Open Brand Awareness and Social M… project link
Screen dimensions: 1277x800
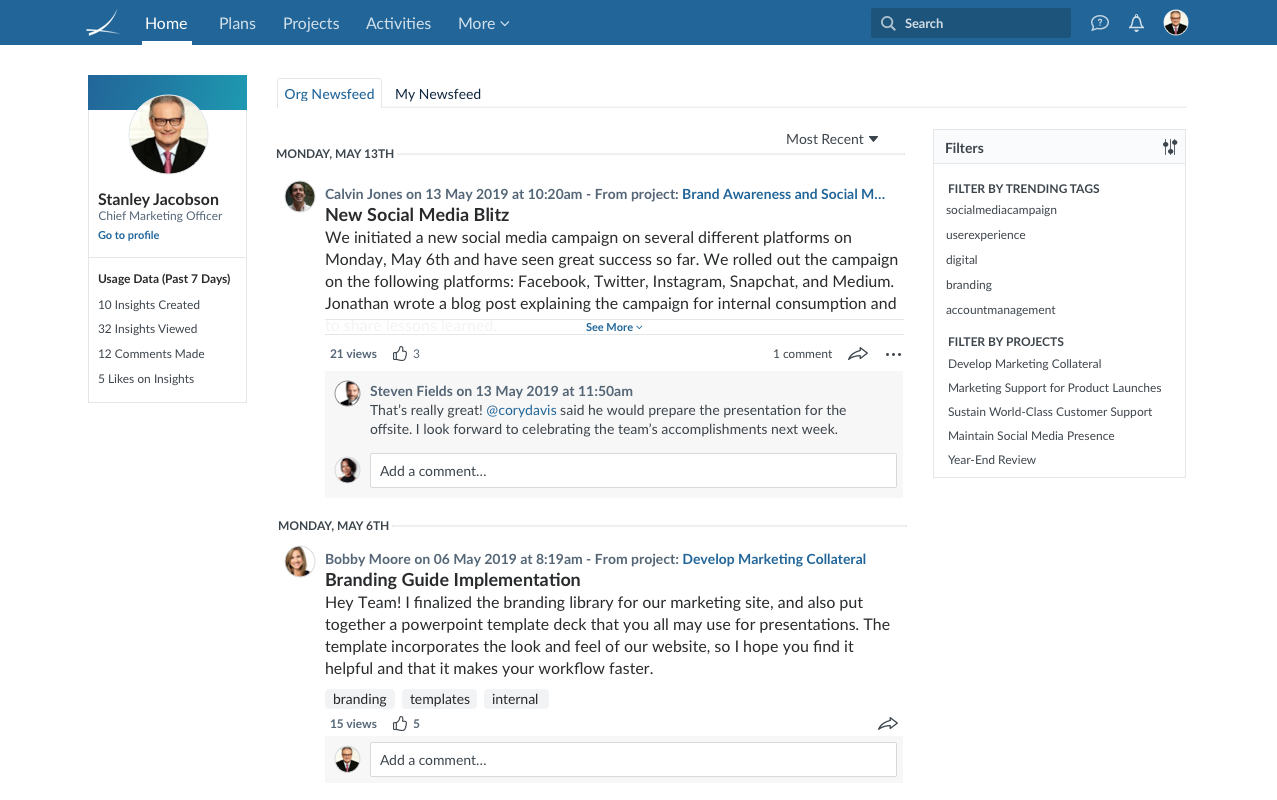[x=783, y=194]
